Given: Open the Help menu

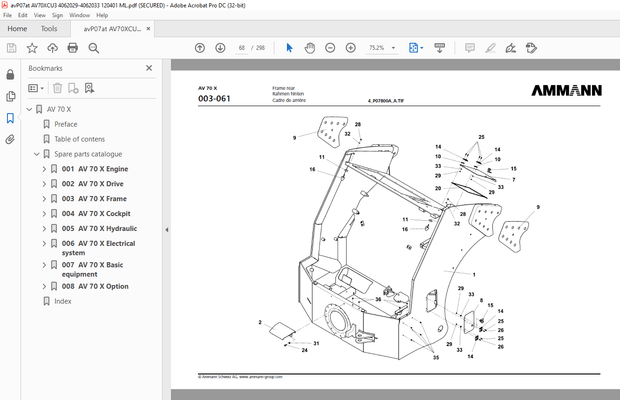Looking at the screenshot, I should 102,15.
